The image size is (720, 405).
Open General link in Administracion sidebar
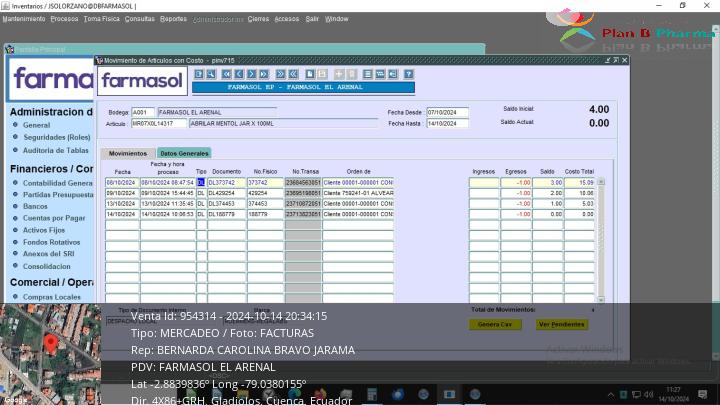pos(36,125)
